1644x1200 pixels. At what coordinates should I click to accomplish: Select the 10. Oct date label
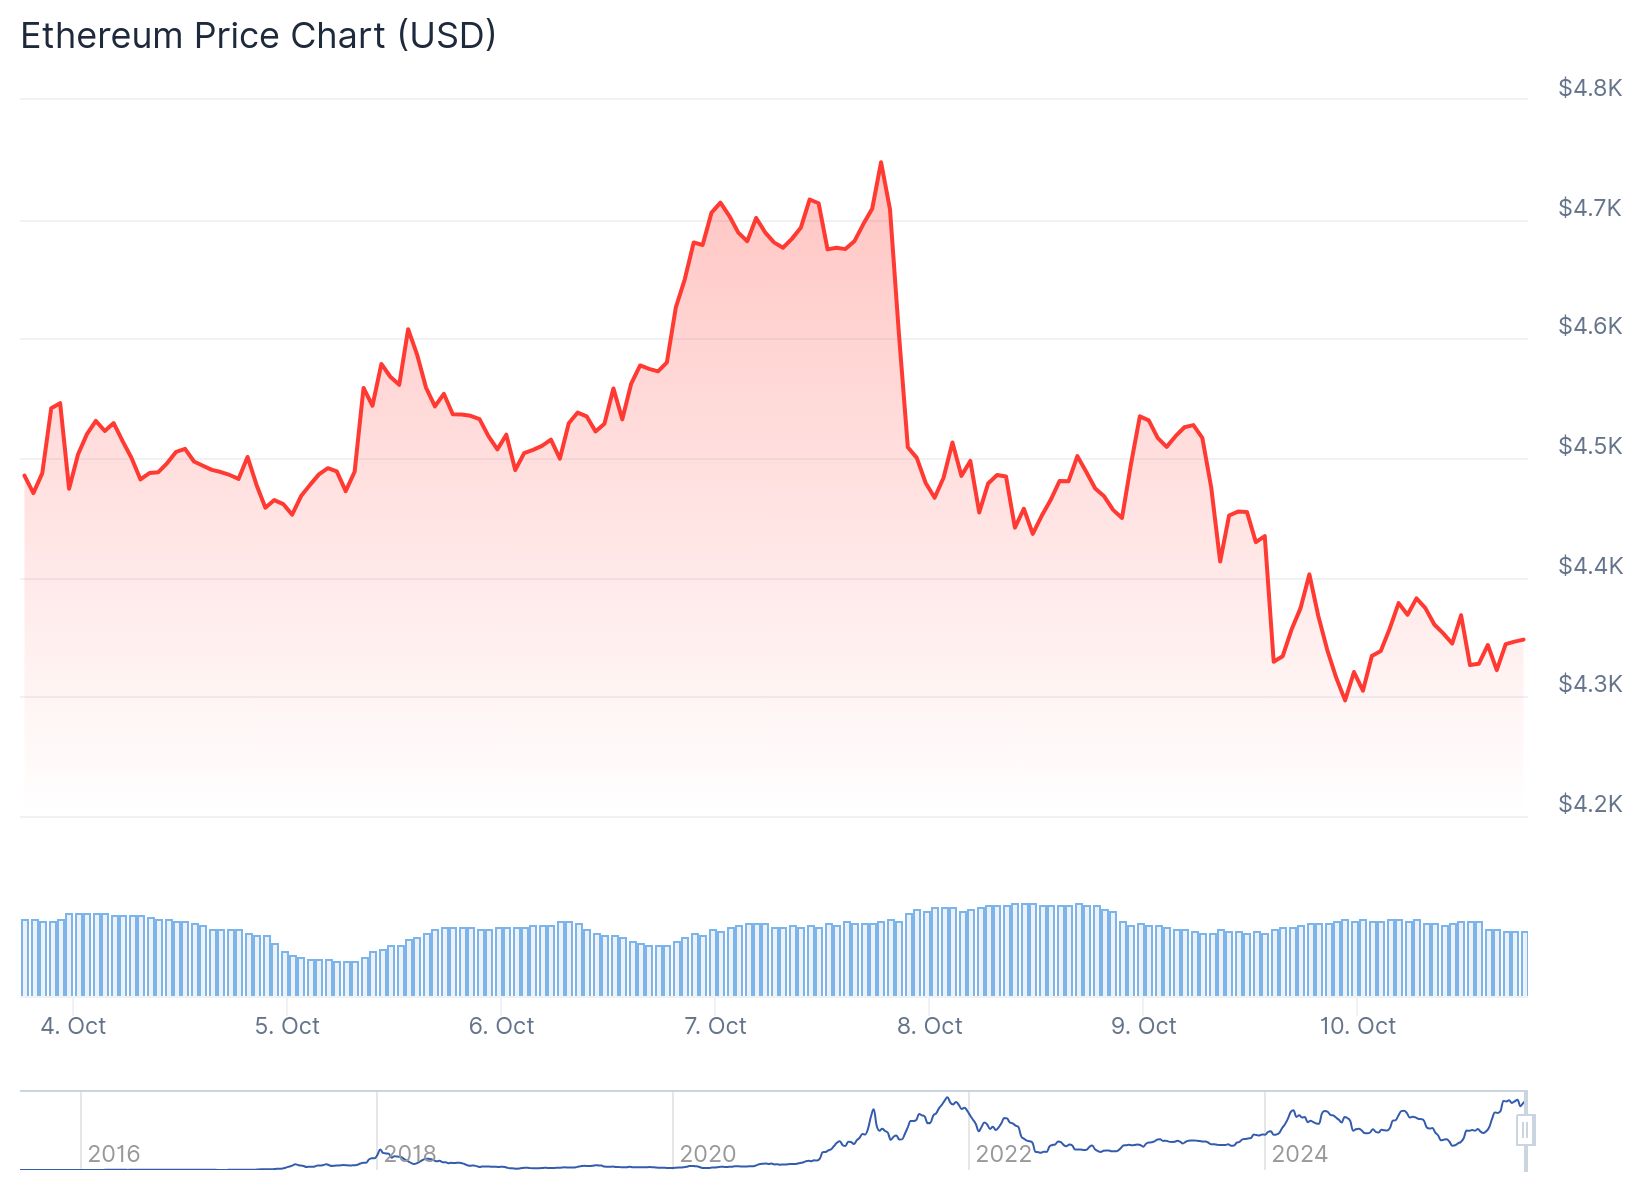coord(1358,1026)
